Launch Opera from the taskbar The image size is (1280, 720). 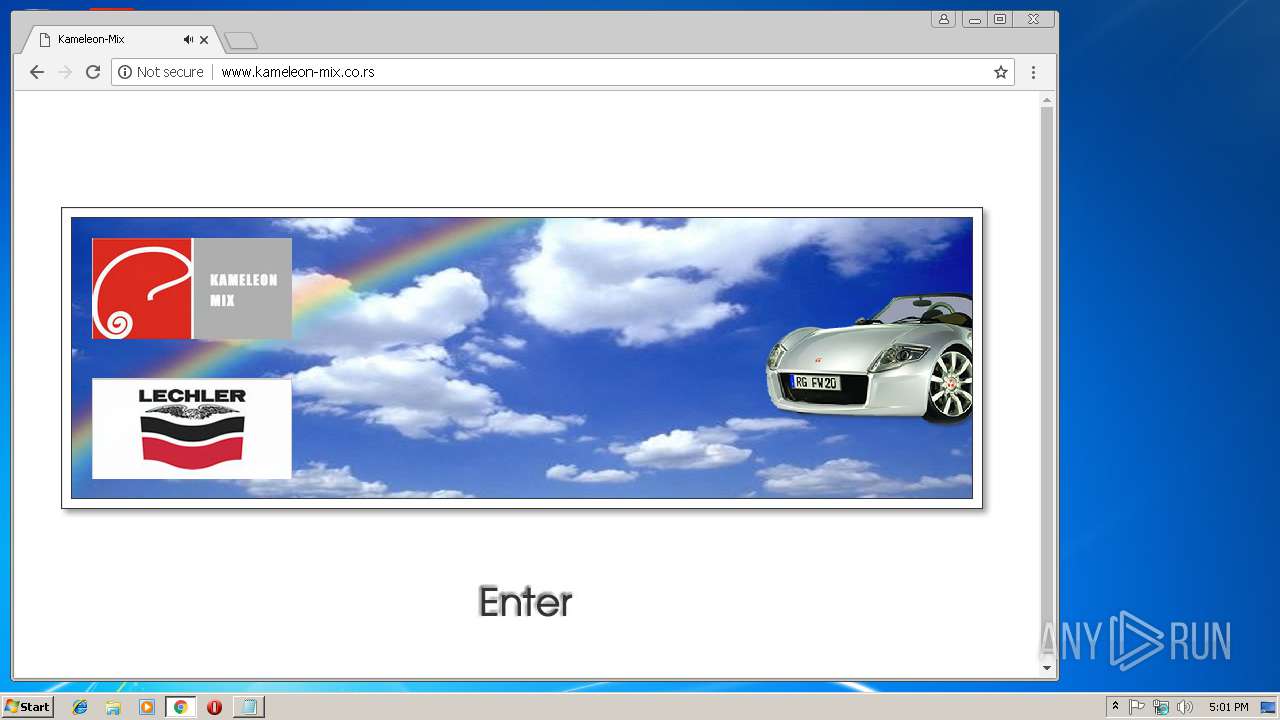pyautogui.click(x=214, y=707)
